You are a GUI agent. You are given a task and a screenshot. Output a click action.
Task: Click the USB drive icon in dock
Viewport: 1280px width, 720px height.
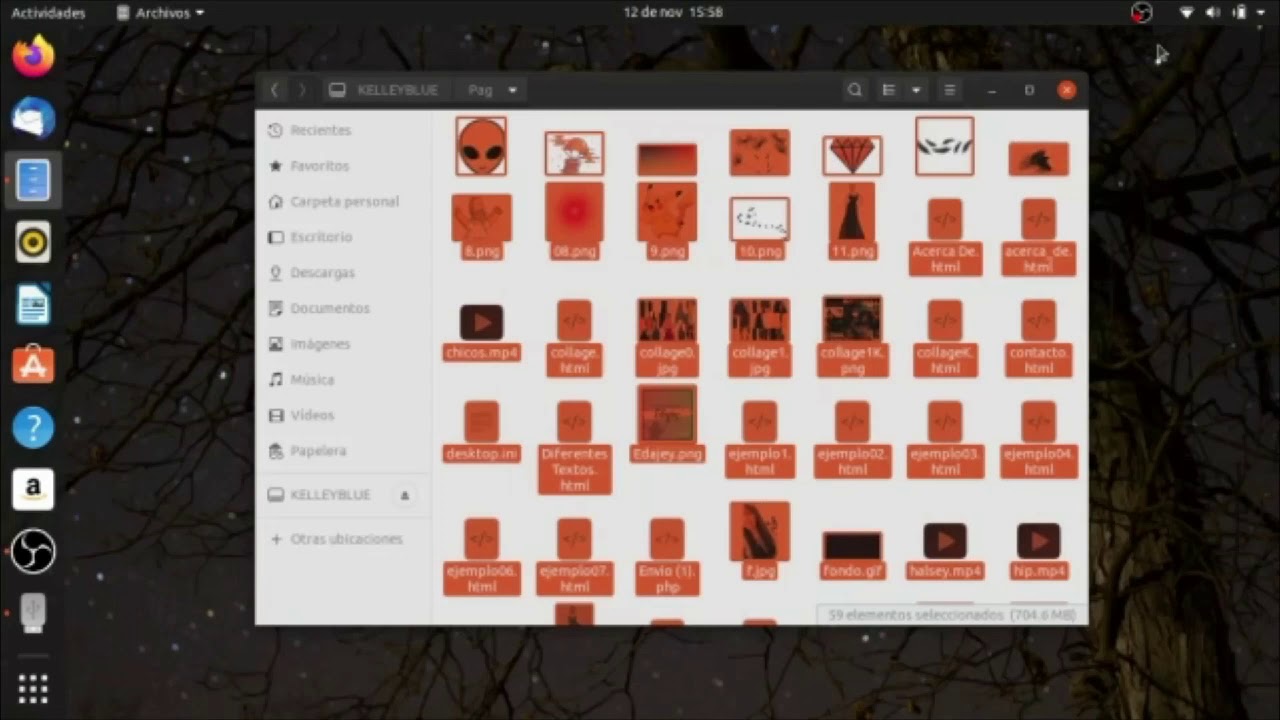tap(33, 612)
